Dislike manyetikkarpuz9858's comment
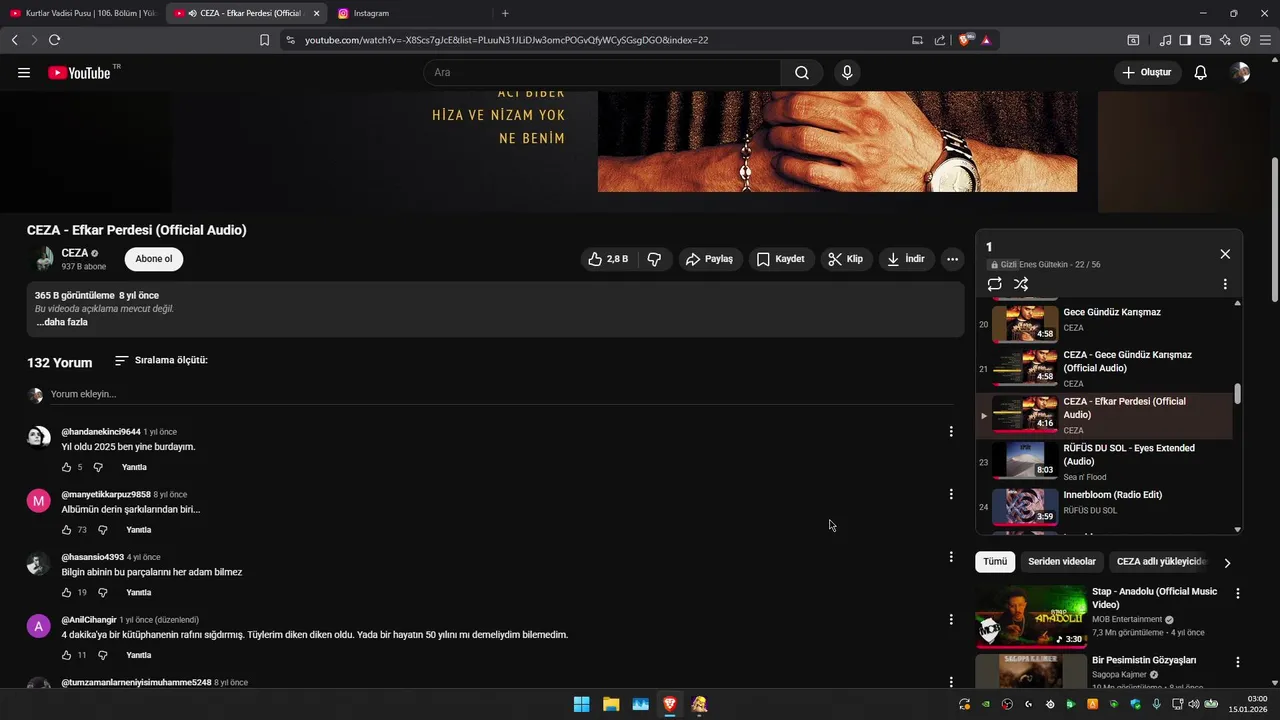The image size is (1280, 720). (102, 530)
